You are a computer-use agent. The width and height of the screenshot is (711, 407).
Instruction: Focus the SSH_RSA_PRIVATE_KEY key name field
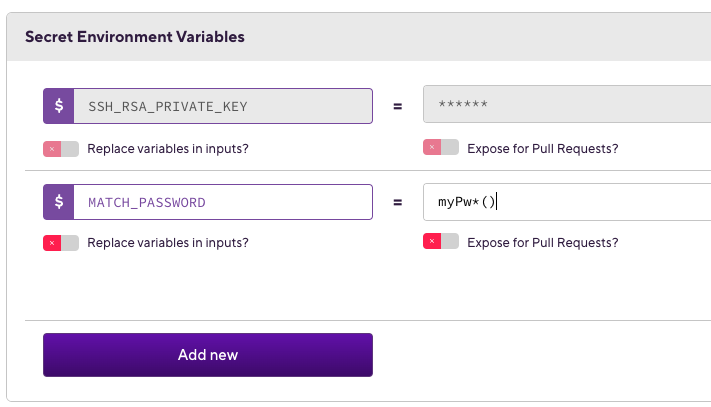[222, 106]
